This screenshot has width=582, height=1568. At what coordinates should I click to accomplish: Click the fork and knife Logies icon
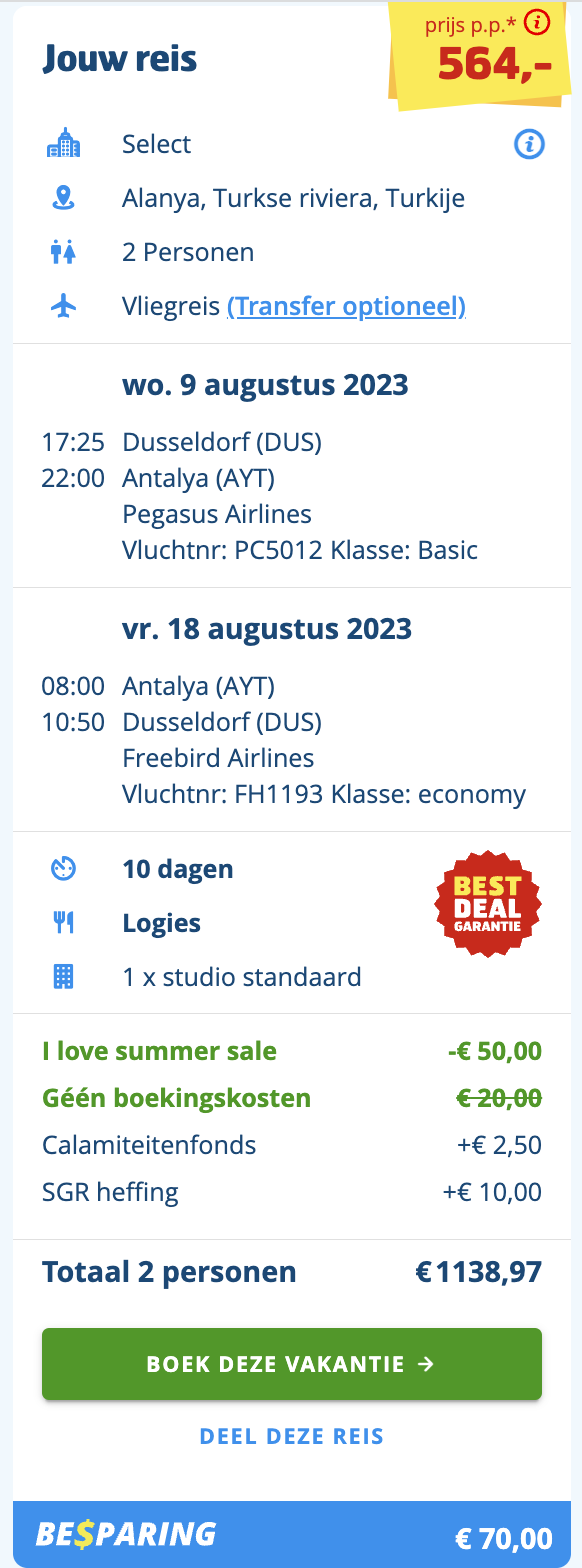[63, 923]
